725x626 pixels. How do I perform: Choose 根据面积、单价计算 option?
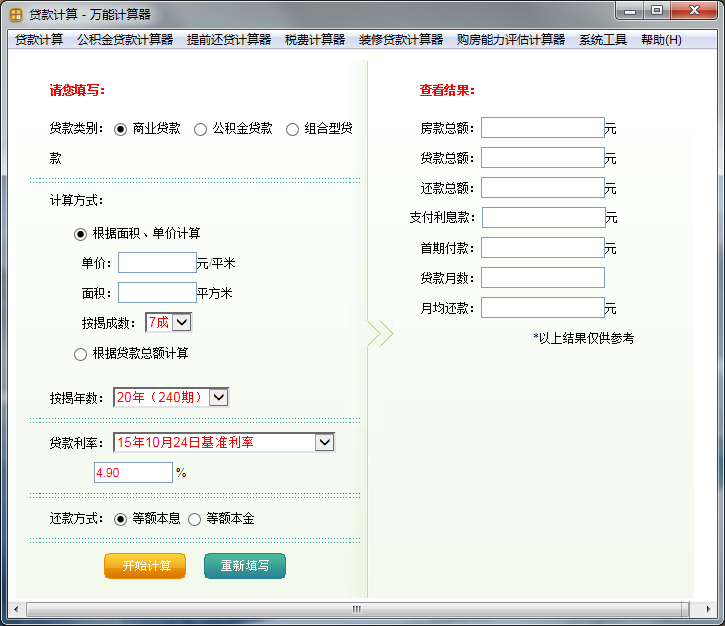coord(80,234)
